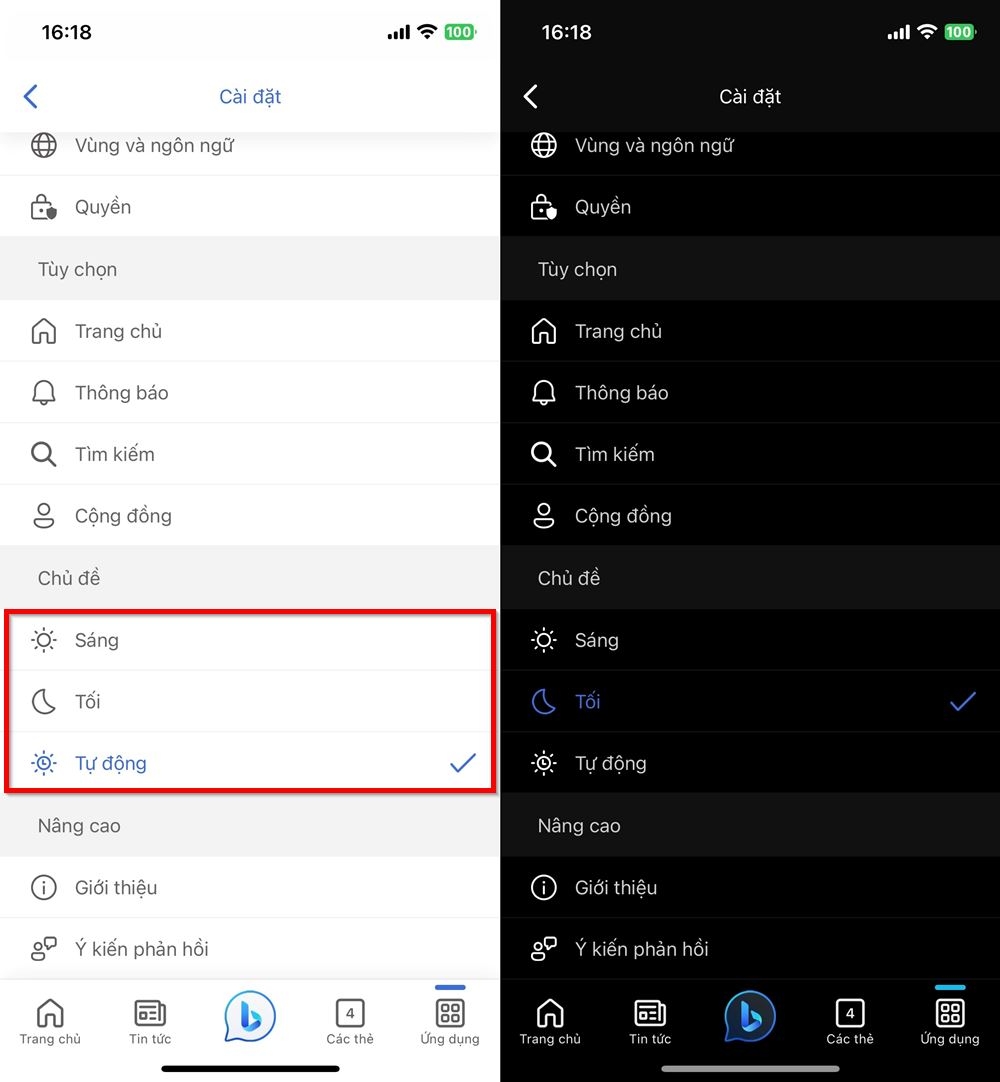Tap checkmark next to Tối, dark screen
The height and width of the screenshot is (1082, 1000).
tap(963, 702)
